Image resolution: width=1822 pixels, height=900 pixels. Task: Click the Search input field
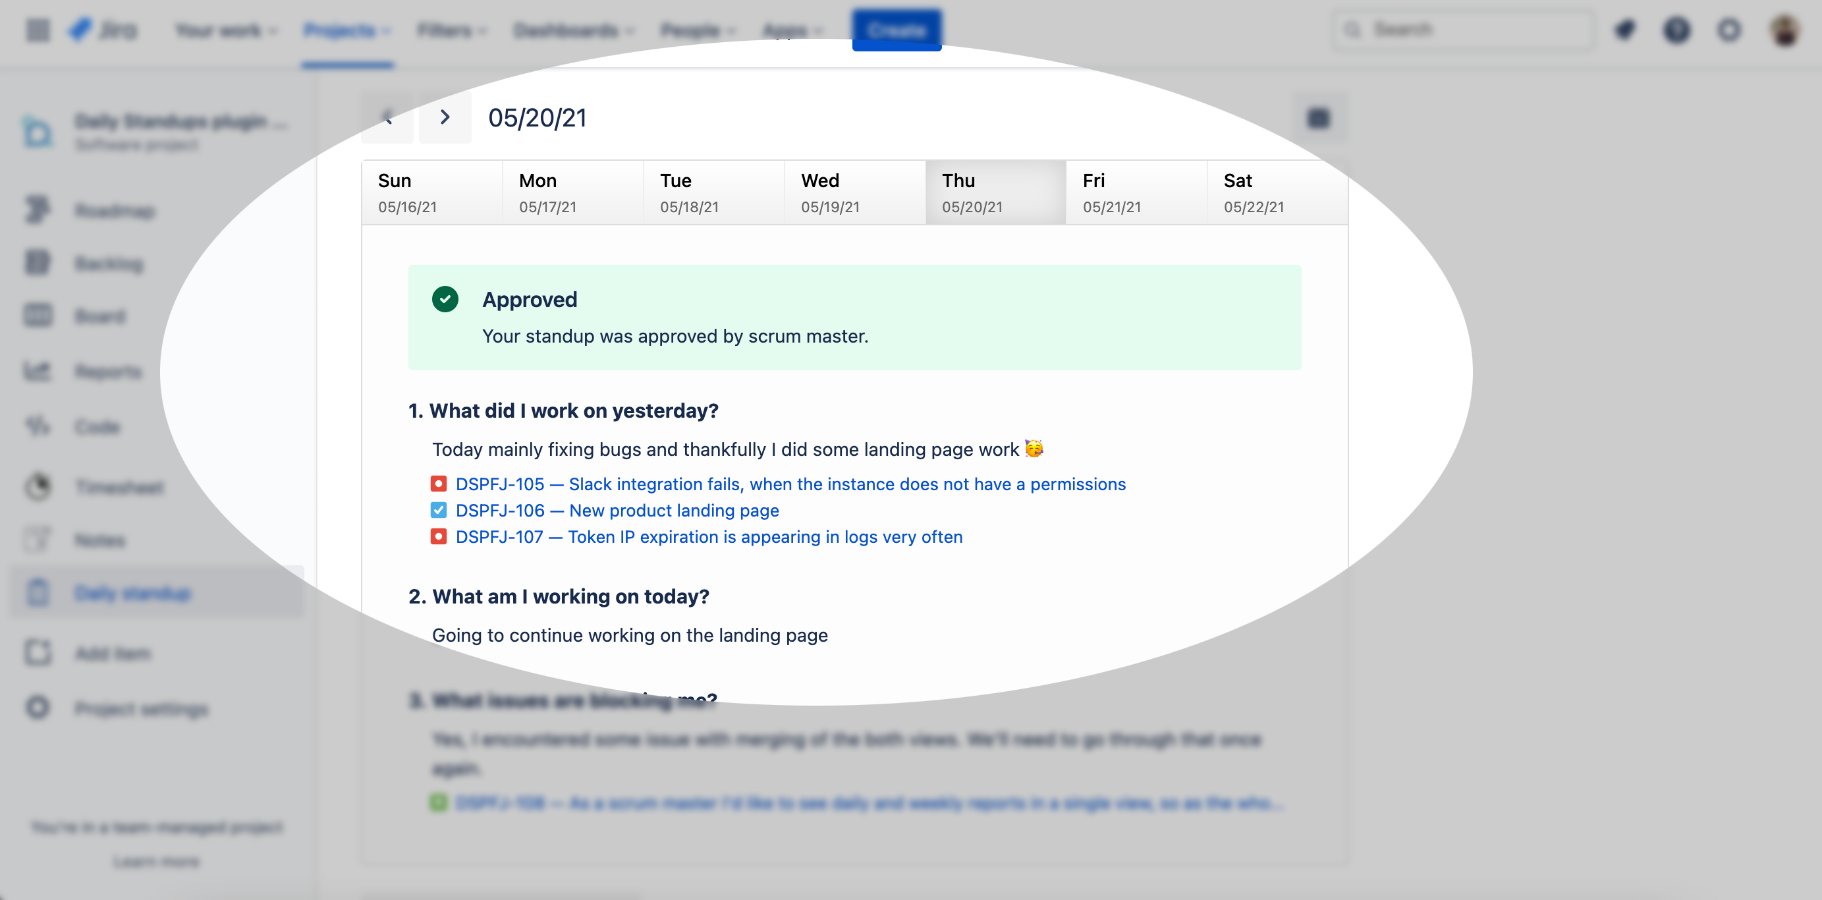coord(1462,29)
